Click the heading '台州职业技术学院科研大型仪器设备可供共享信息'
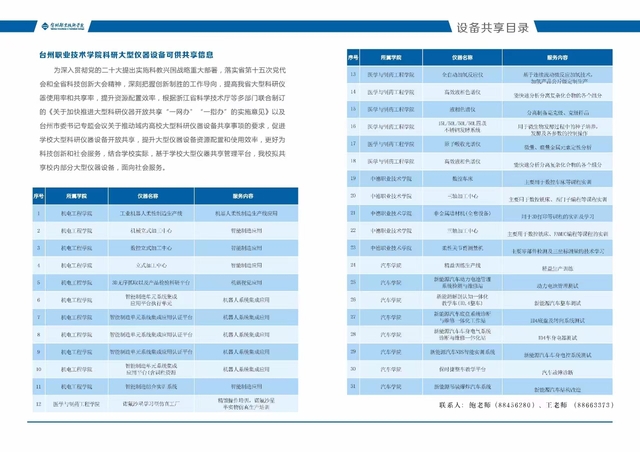Image resolution: width=640 pixels, height=452 pixels. coord(126,55)
